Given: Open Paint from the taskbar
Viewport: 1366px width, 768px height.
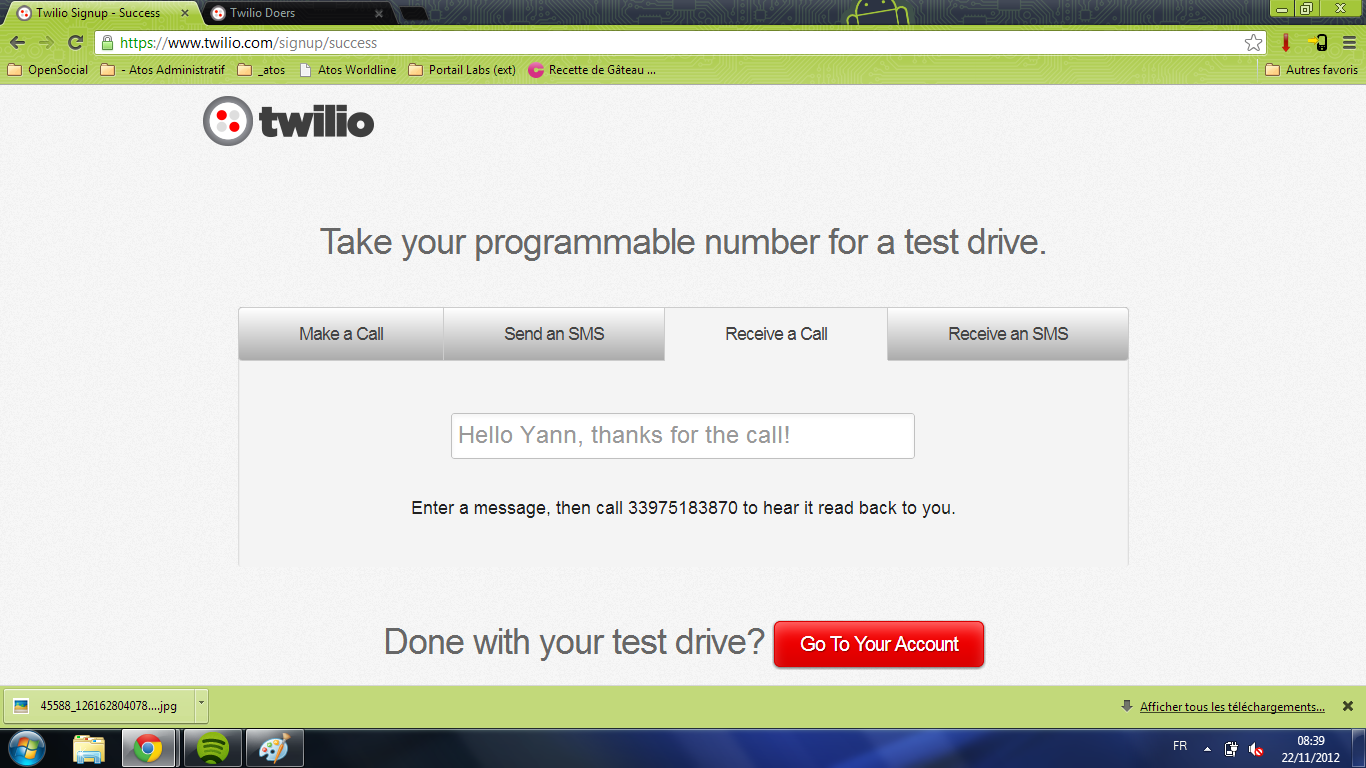Looking at the screenshot, I should [273, 748].
